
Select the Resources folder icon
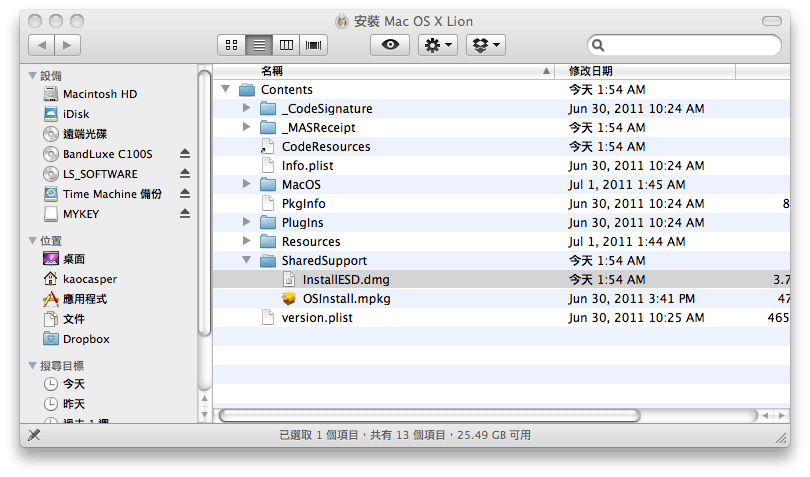point(268,242)
